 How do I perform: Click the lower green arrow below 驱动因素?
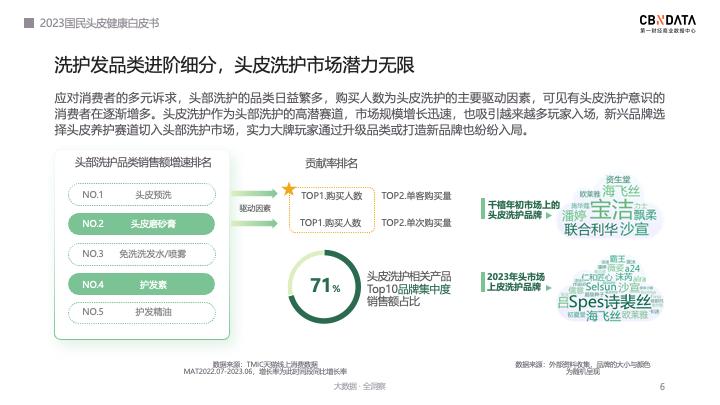pyautogui.click(x=254, y=224)
